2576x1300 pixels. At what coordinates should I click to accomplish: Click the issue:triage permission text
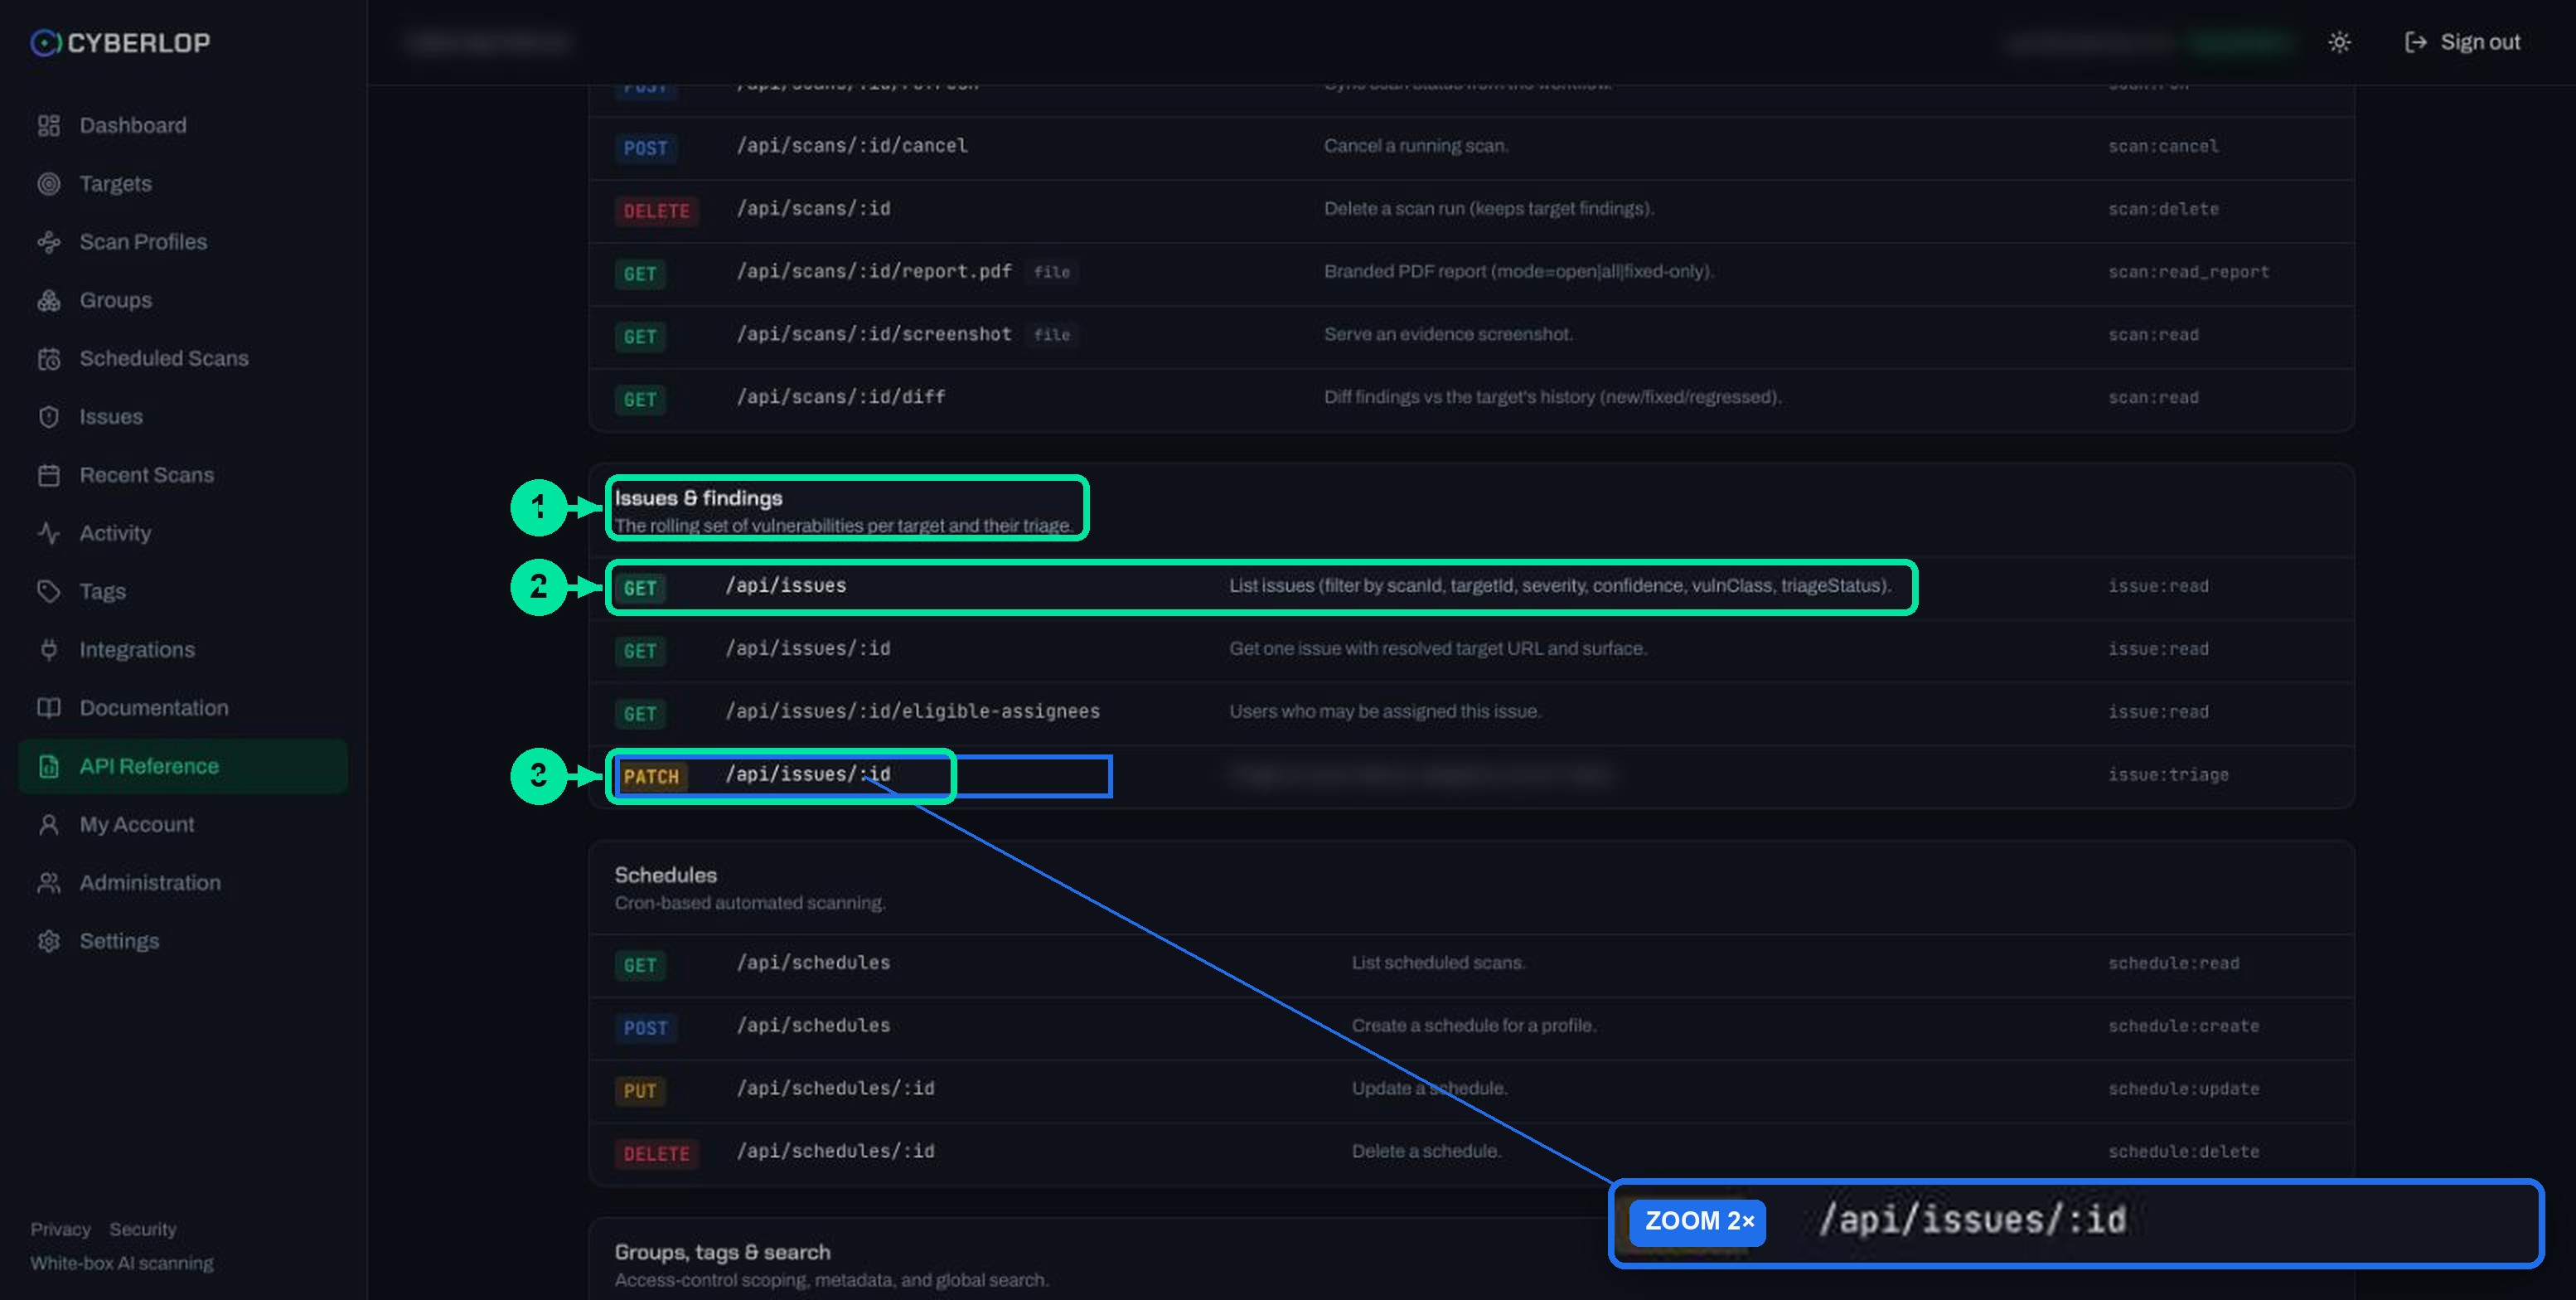2168,775
